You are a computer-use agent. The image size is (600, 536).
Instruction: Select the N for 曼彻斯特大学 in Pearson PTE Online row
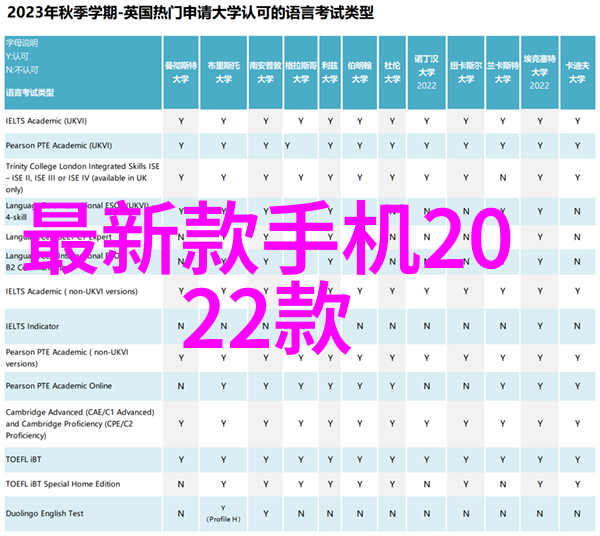181,386
